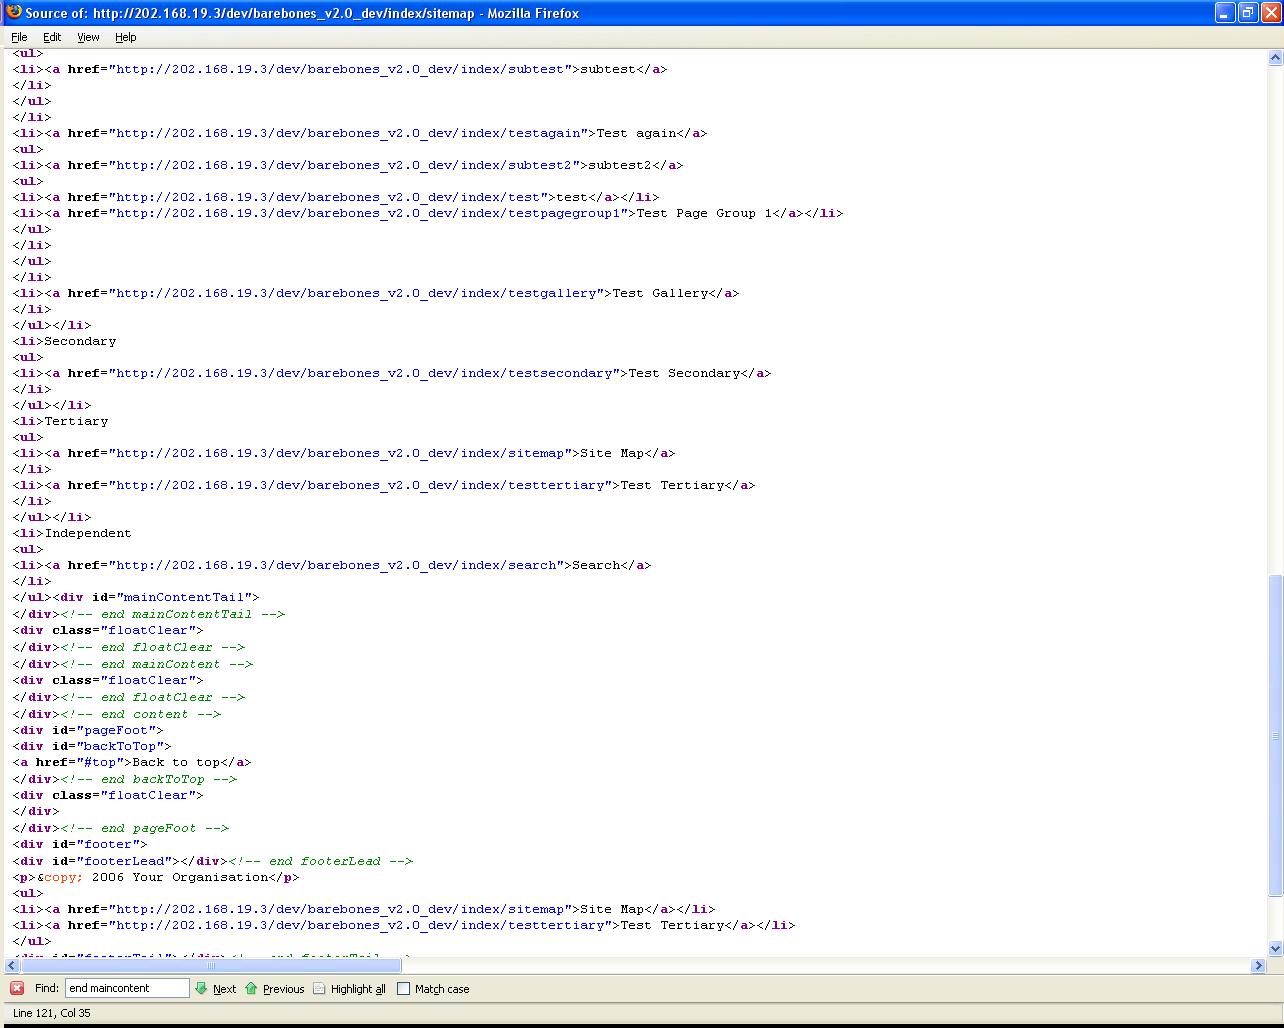
Task: Open the Edit menu
Action: (x=52, y=37)
